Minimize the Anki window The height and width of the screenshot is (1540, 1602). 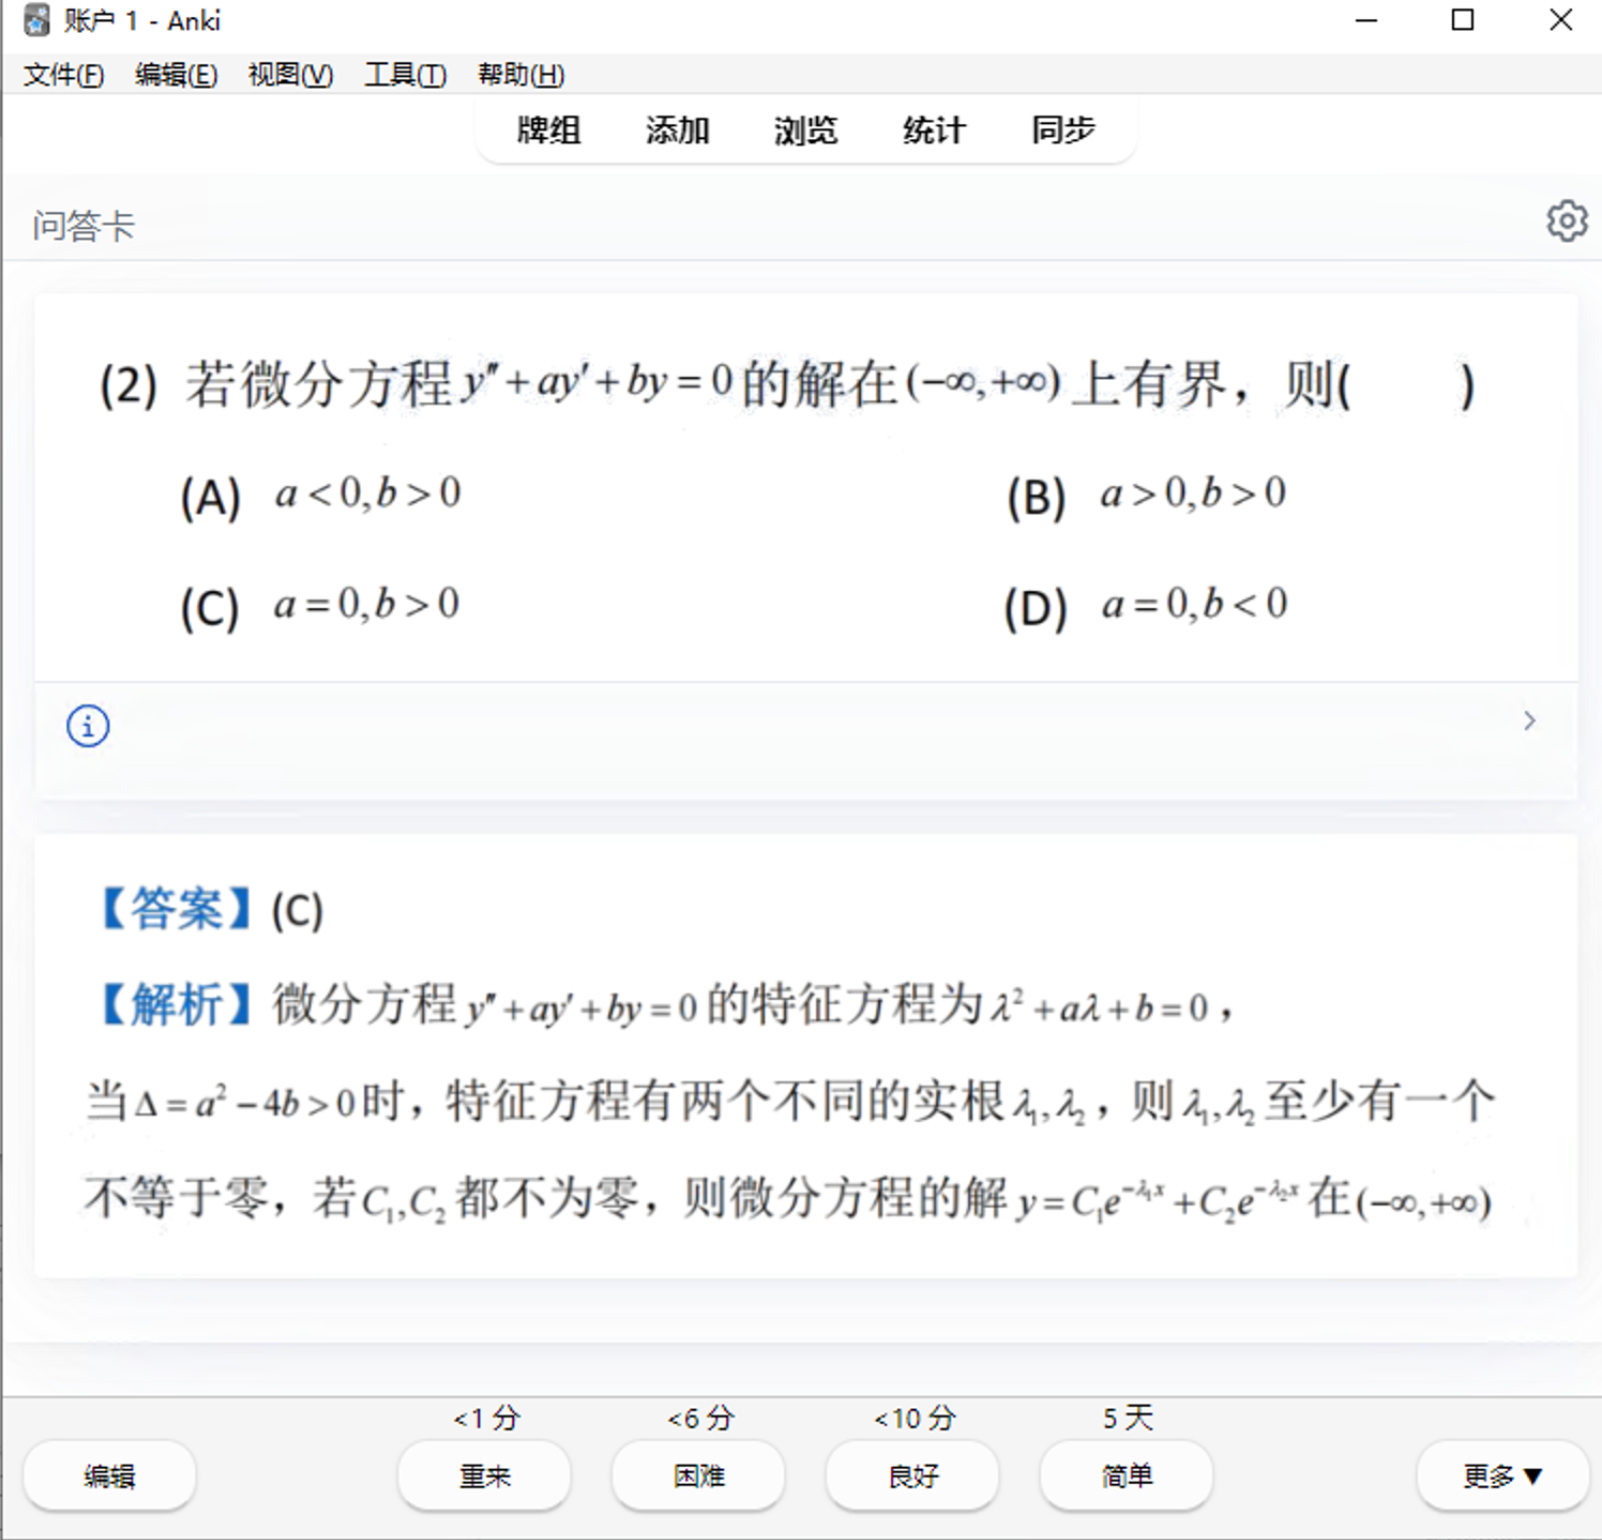click(x=1366, y=20)
